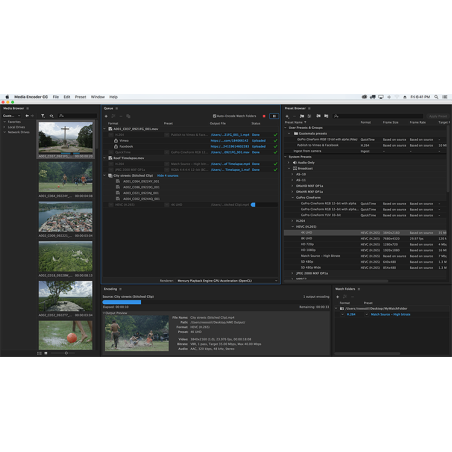
Task: Remove the selected Queue item
Action: (121, 116)
